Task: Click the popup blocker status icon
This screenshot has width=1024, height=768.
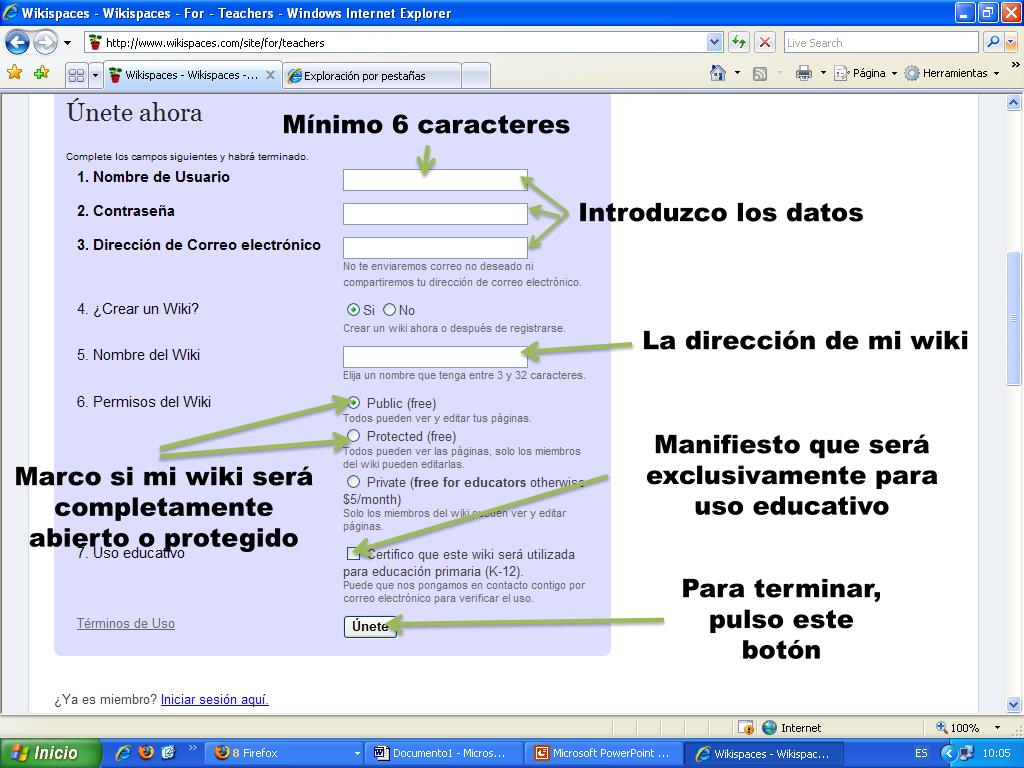Action: click(x=746, y=728)
